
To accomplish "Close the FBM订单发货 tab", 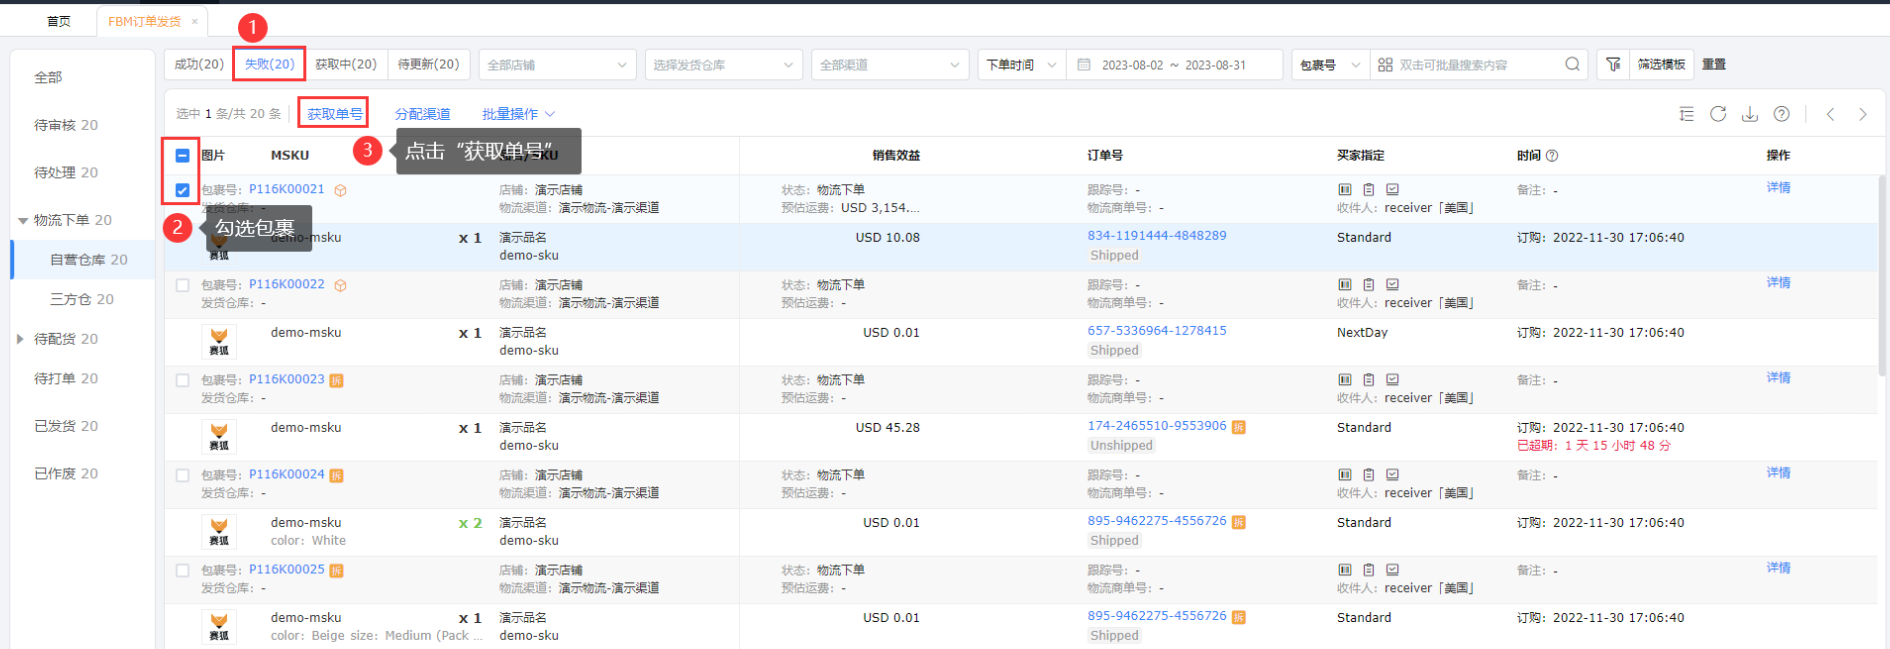I will tap(195, 21).
